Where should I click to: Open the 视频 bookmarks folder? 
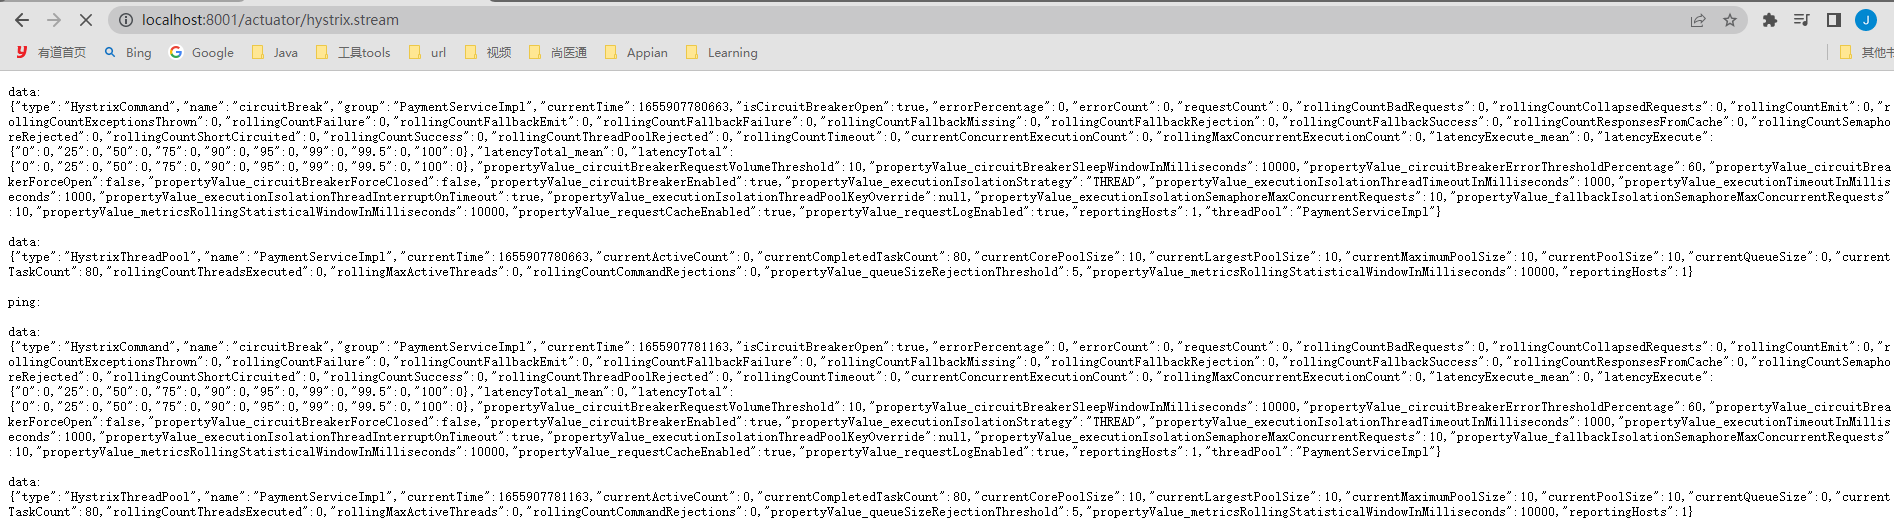tap(488, 52)
